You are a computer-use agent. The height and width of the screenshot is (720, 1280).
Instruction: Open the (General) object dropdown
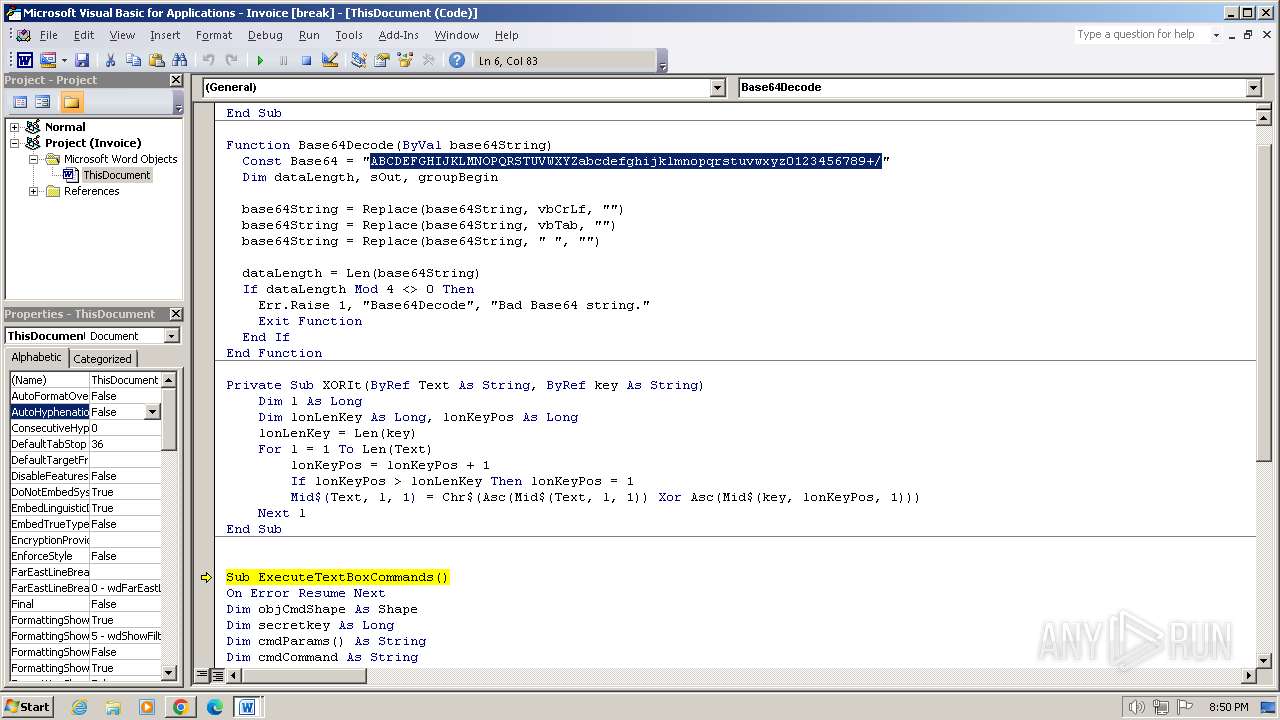click(x=717, y=88)
